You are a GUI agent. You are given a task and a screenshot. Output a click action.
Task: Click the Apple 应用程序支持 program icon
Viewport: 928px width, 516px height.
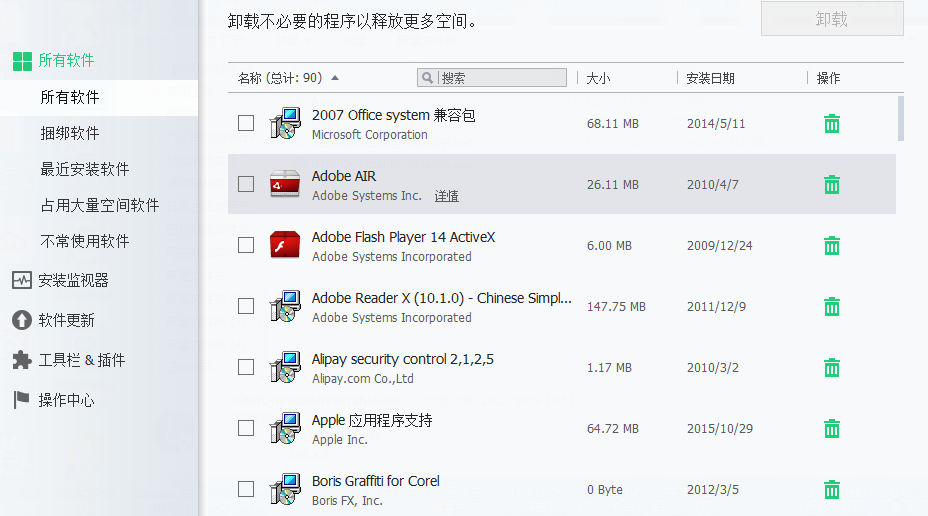[285, 428]
